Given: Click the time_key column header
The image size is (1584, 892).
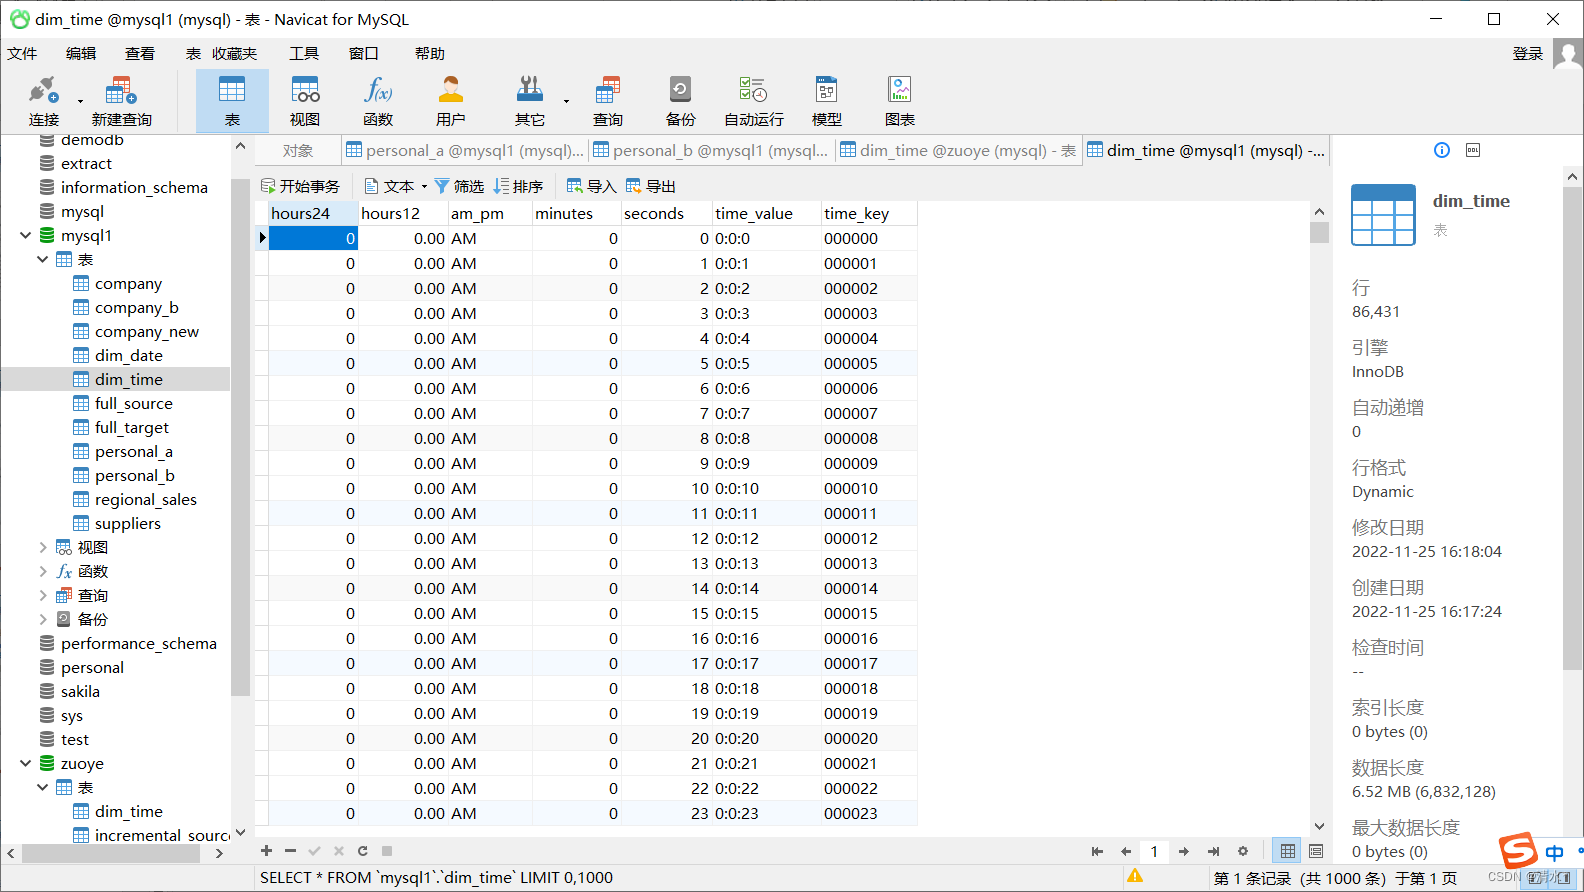Looking at the screenshot, I should click(869, 213).
